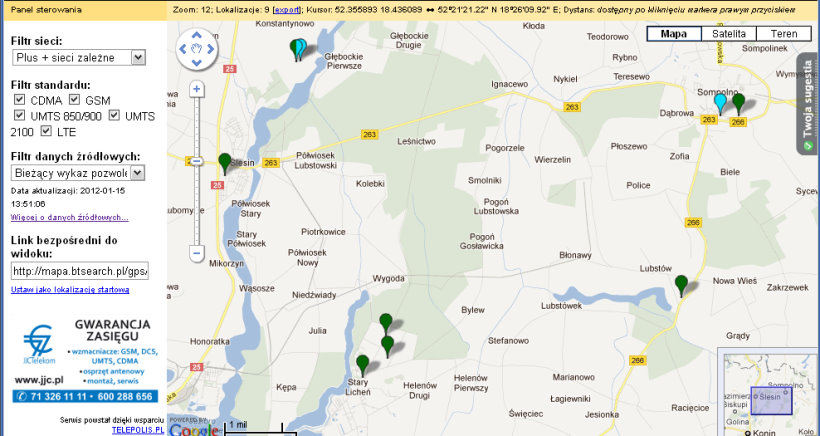Open the TELEPOLIS.PL link
This screenshot has width=820, height=436.
tap(138, 430)
